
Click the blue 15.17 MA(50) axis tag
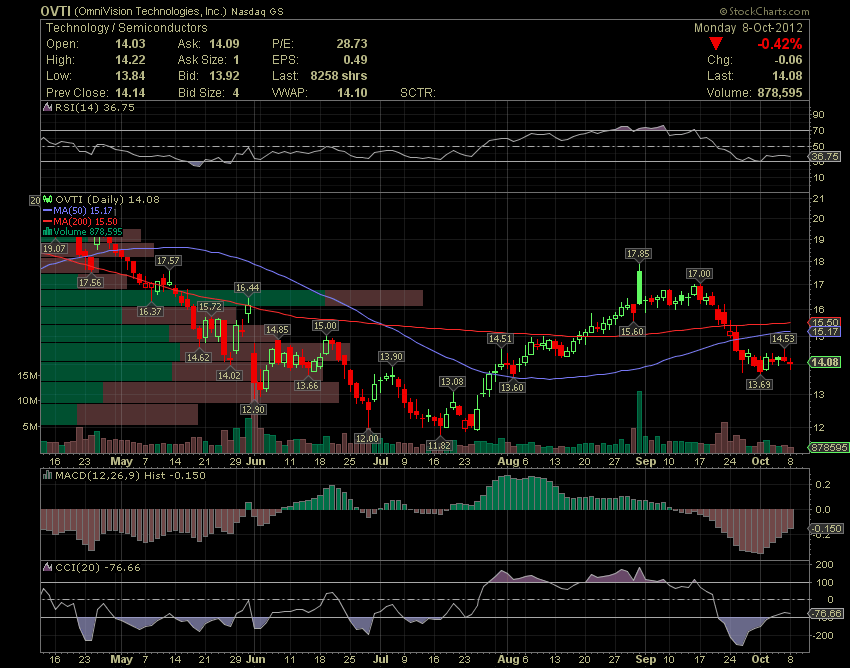click(x=825, y=331)
